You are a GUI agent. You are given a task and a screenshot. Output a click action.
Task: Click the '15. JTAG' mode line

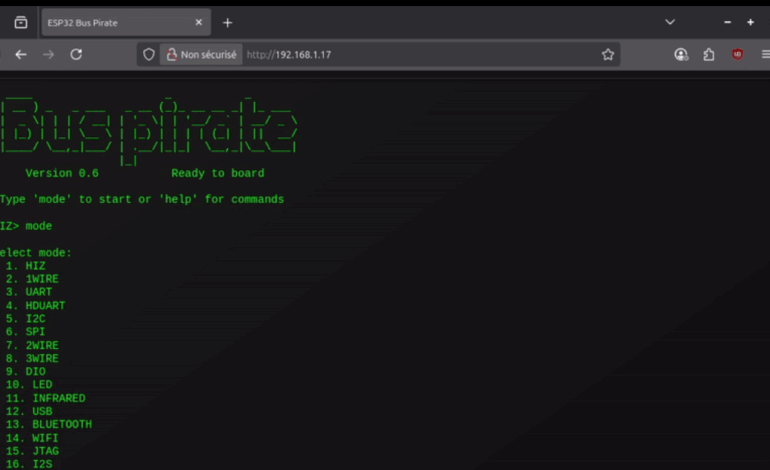[x=32, y=451]
